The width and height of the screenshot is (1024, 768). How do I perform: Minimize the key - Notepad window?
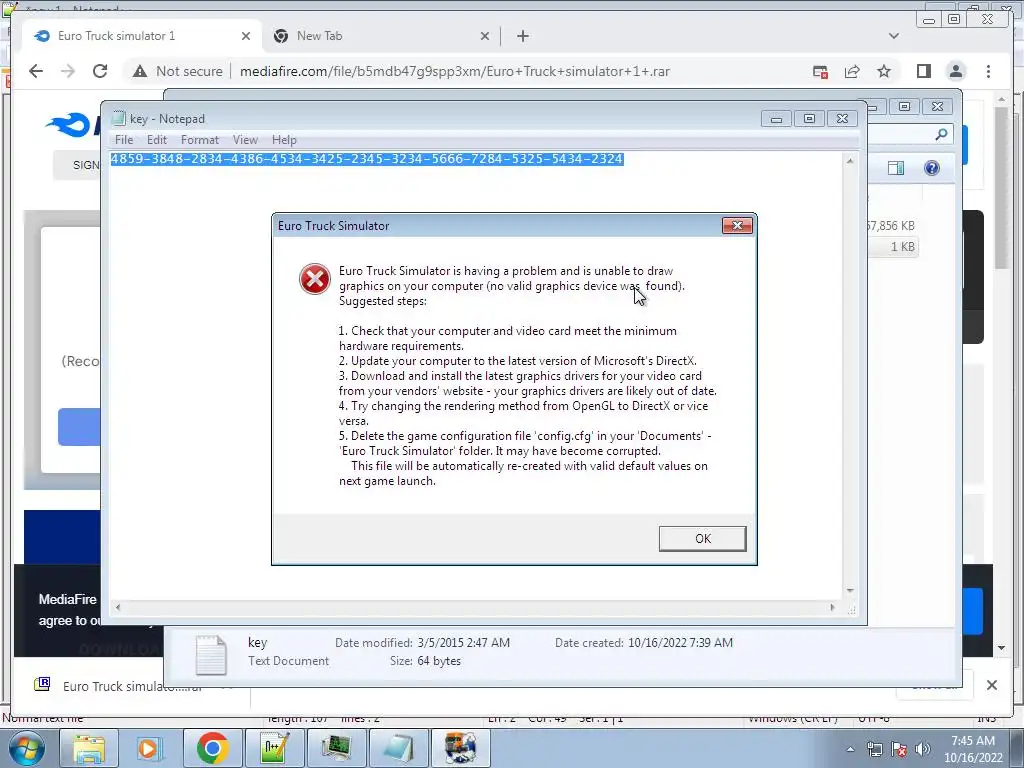point(776,119)
